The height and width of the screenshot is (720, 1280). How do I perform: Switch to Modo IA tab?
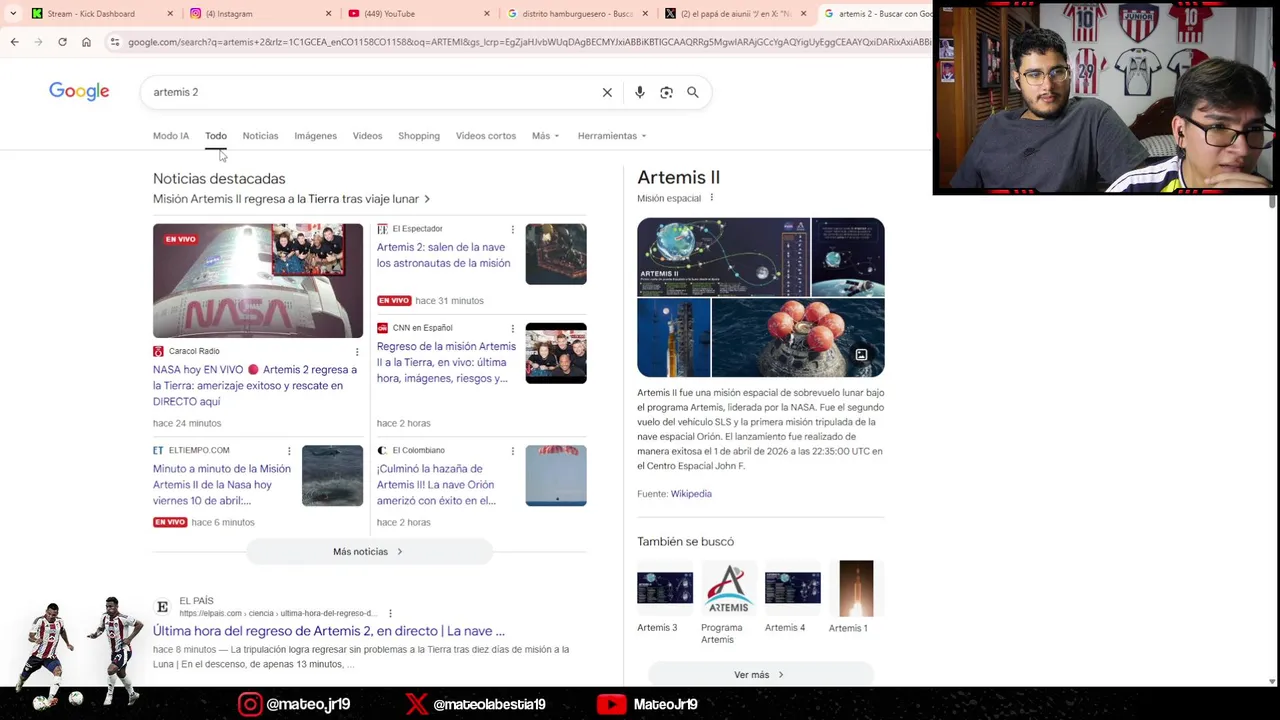171,136
